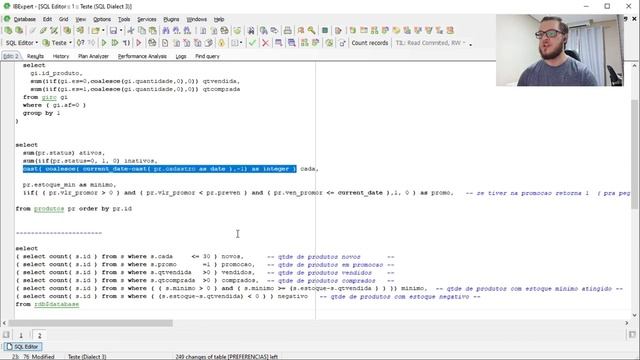Click the Connect to database icon
The width and height of the screenshot is (640, 360).
tap(32, 31)
